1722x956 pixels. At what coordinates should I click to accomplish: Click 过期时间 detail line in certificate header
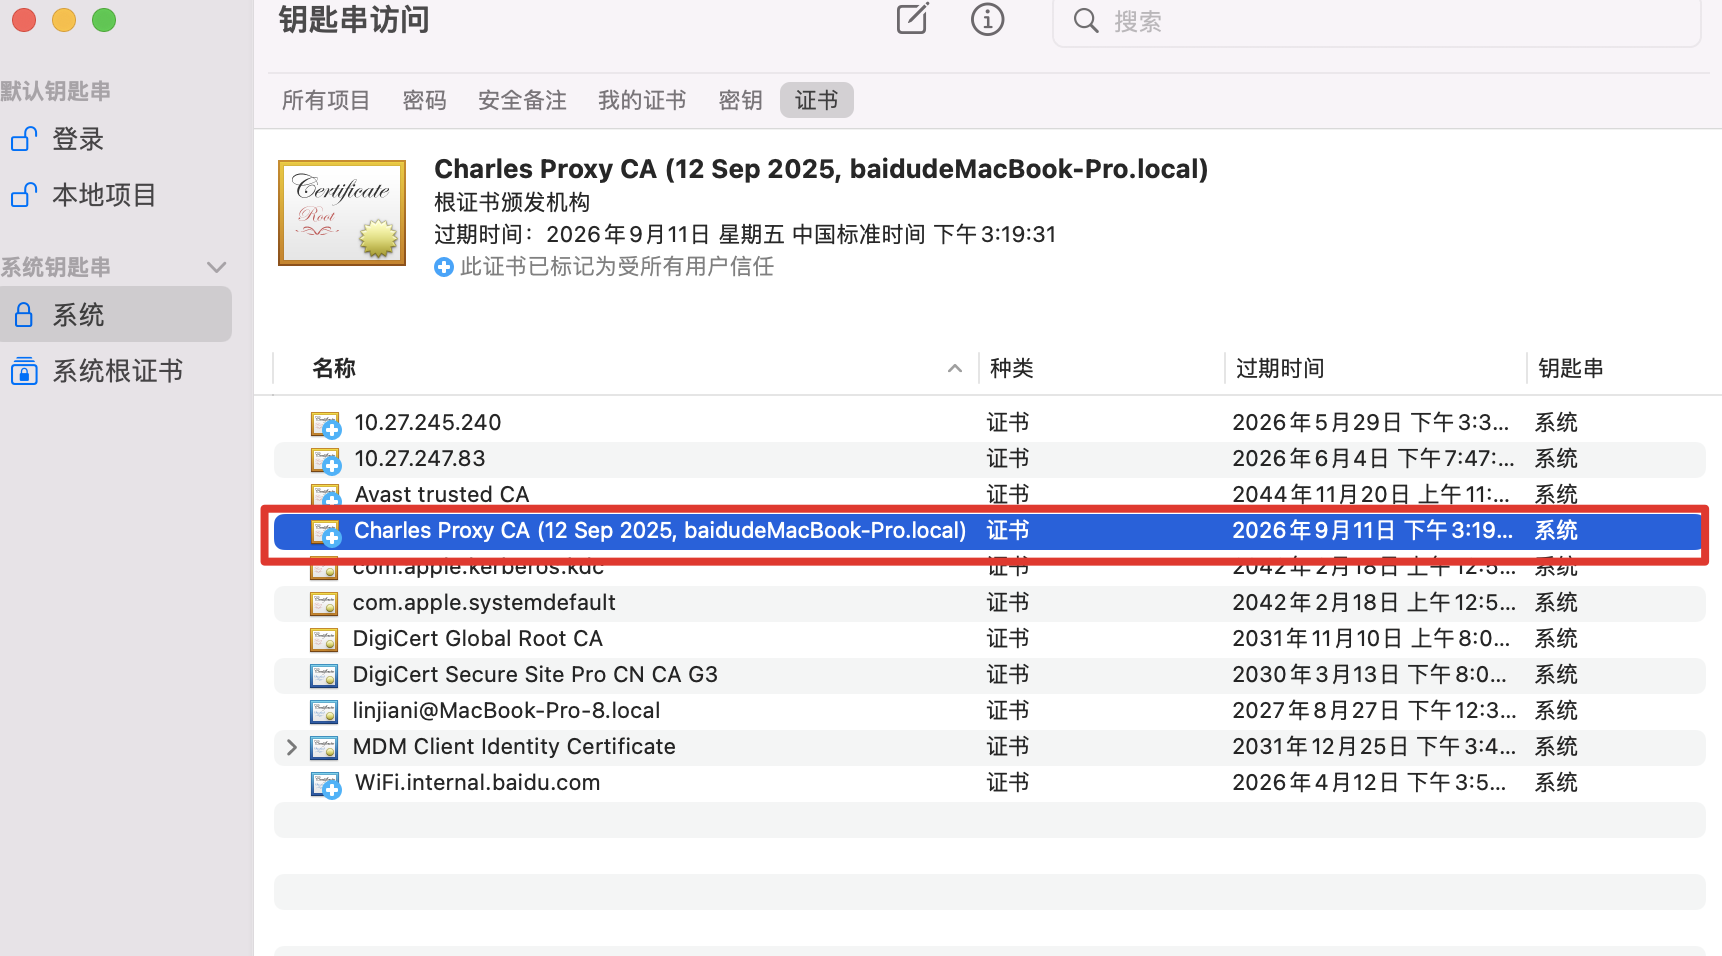(x=745, y=235)
